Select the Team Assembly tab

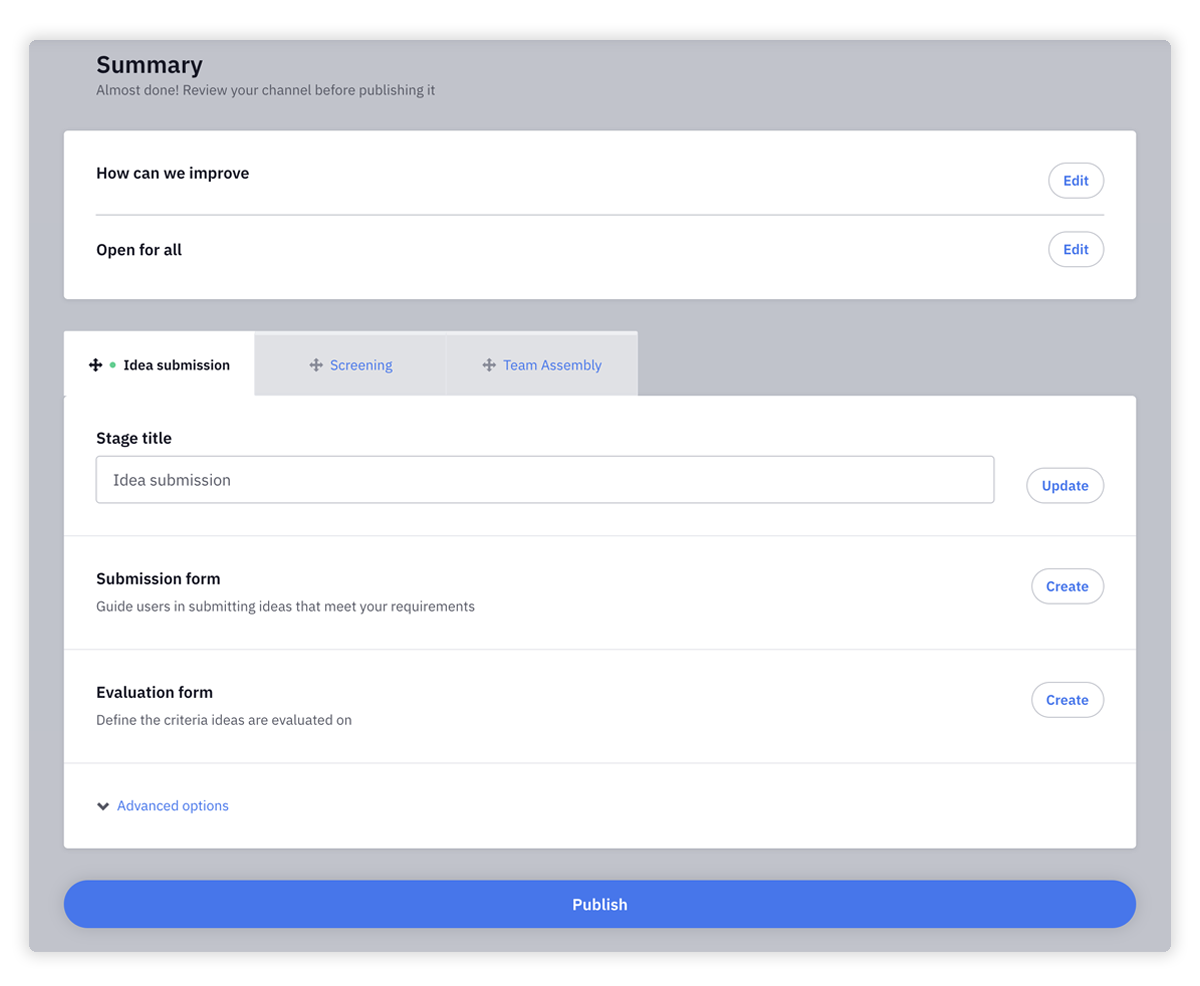point(542,364)
